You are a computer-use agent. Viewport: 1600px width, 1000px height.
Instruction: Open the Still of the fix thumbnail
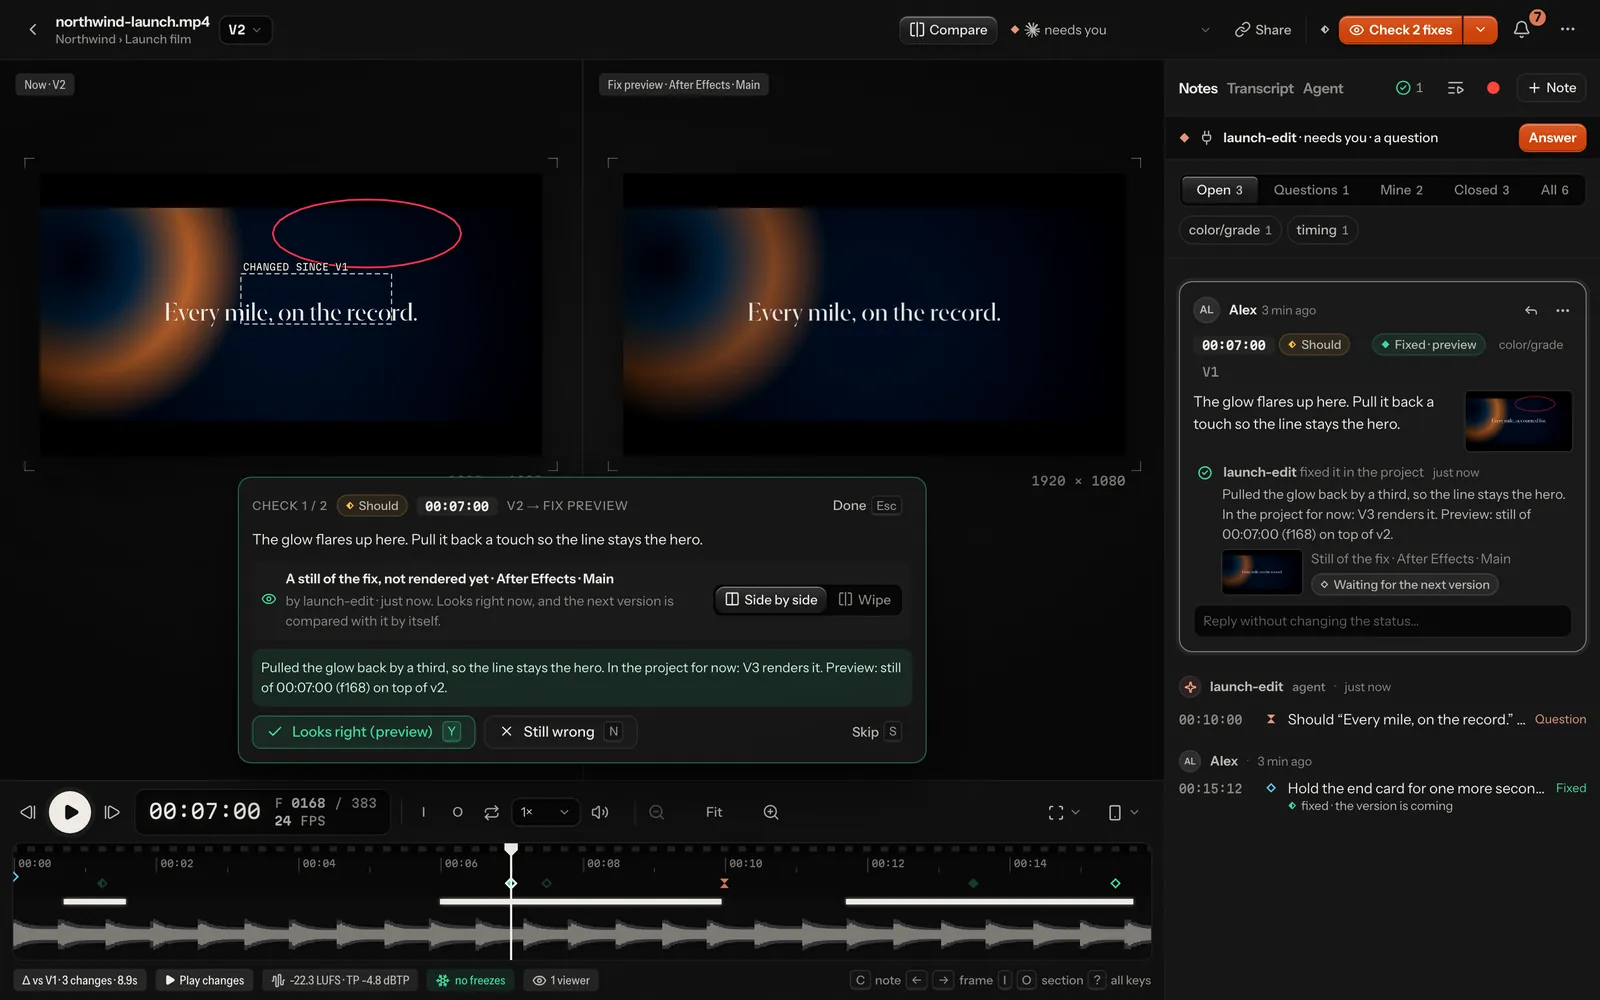(x=1262, y=572)
